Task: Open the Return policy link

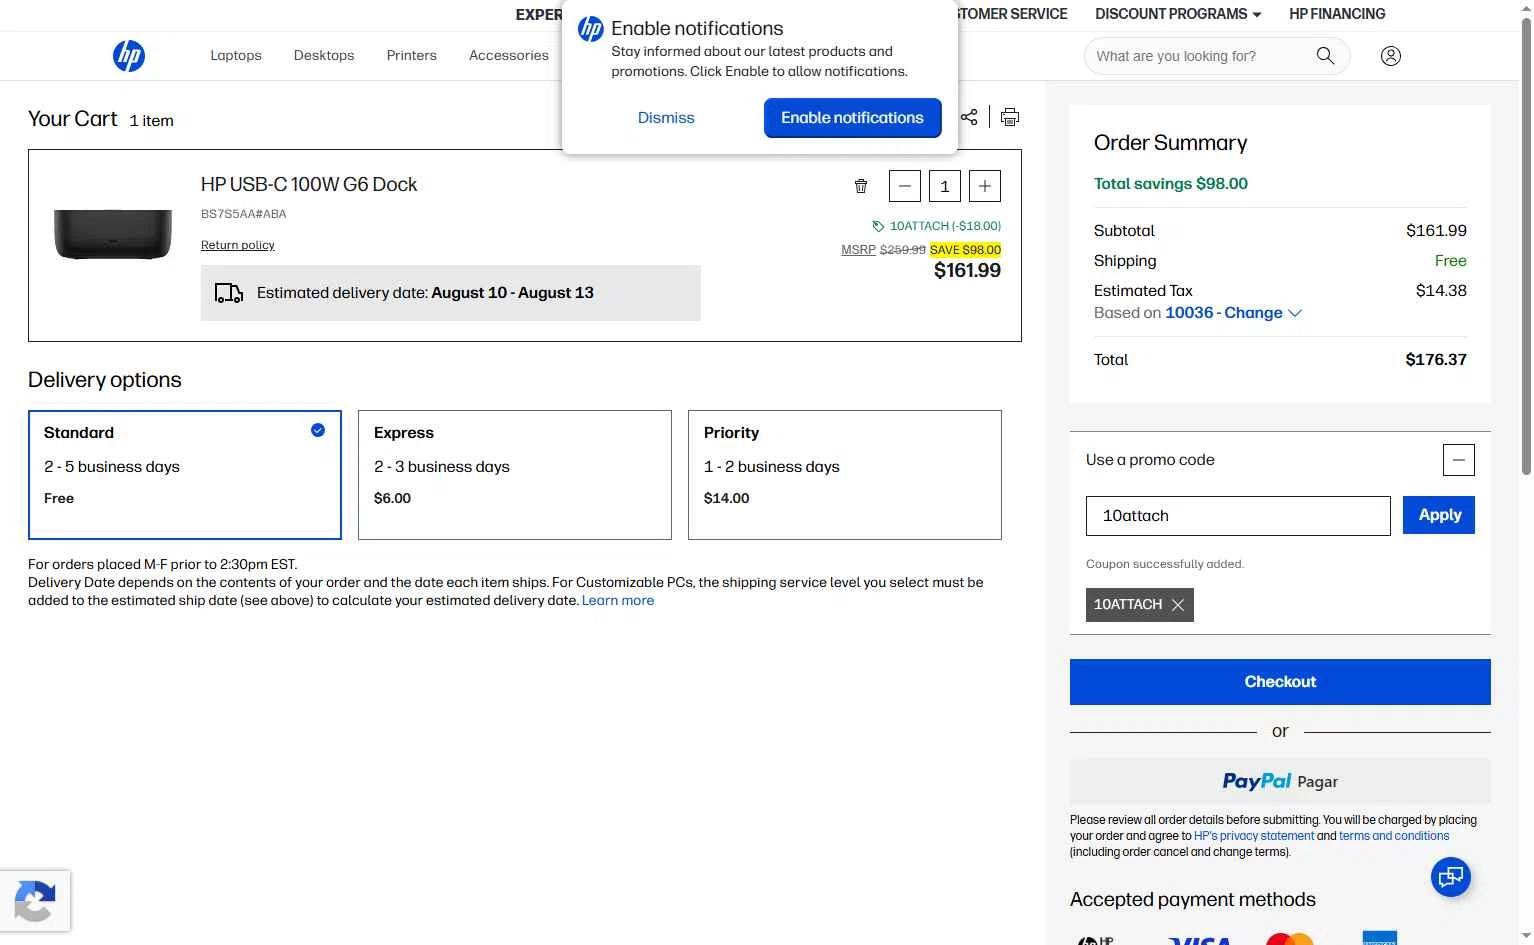Action: 238,245
